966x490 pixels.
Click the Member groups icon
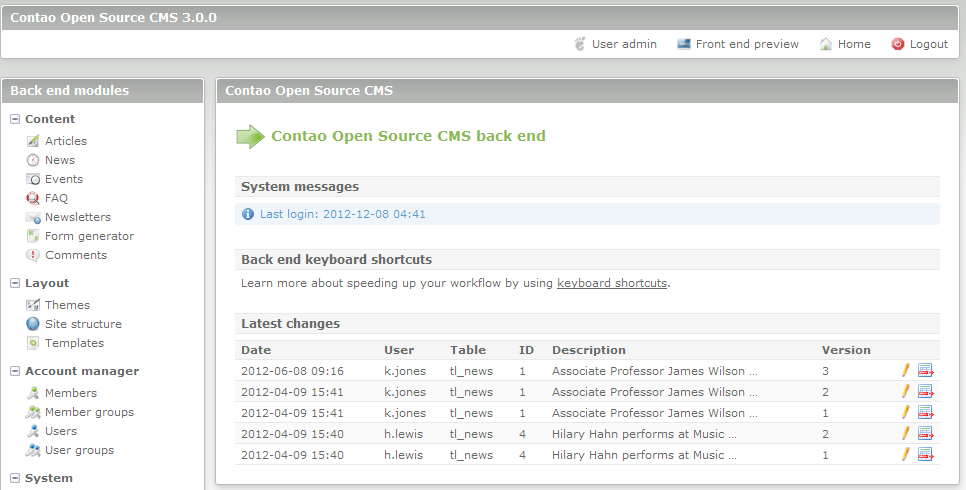click(x=34, y=412)
